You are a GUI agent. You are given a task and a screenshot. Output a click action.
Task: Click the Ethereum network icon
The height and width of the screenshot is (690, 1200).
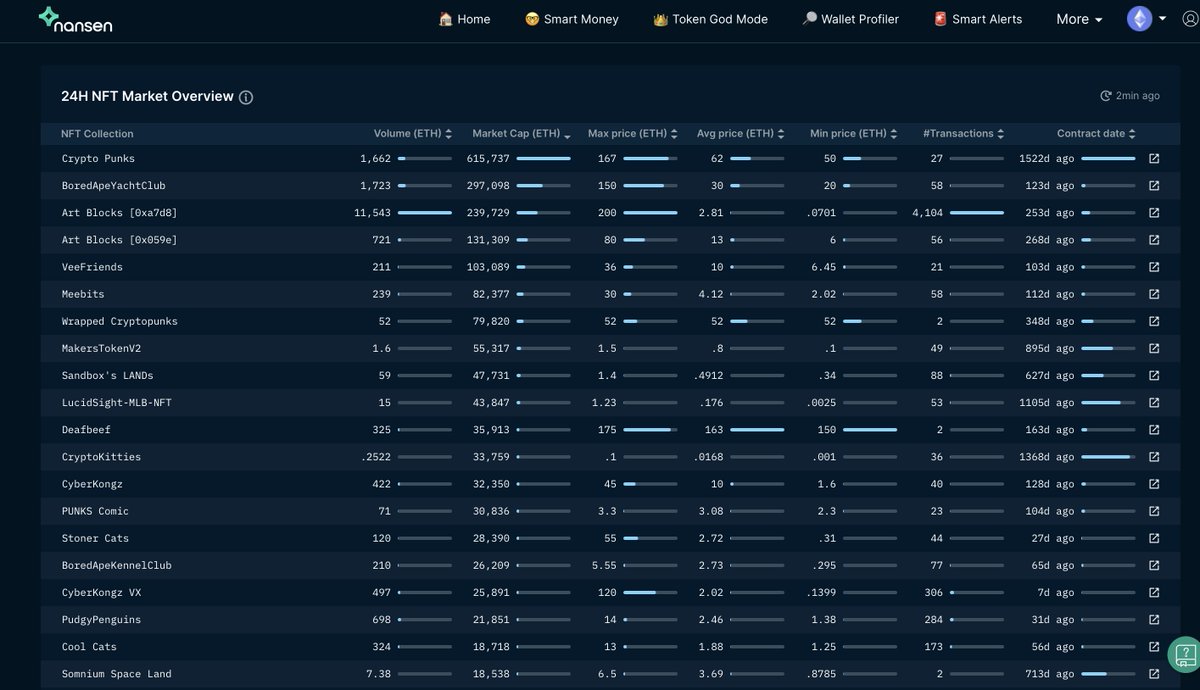click(x=1140, y=19)
